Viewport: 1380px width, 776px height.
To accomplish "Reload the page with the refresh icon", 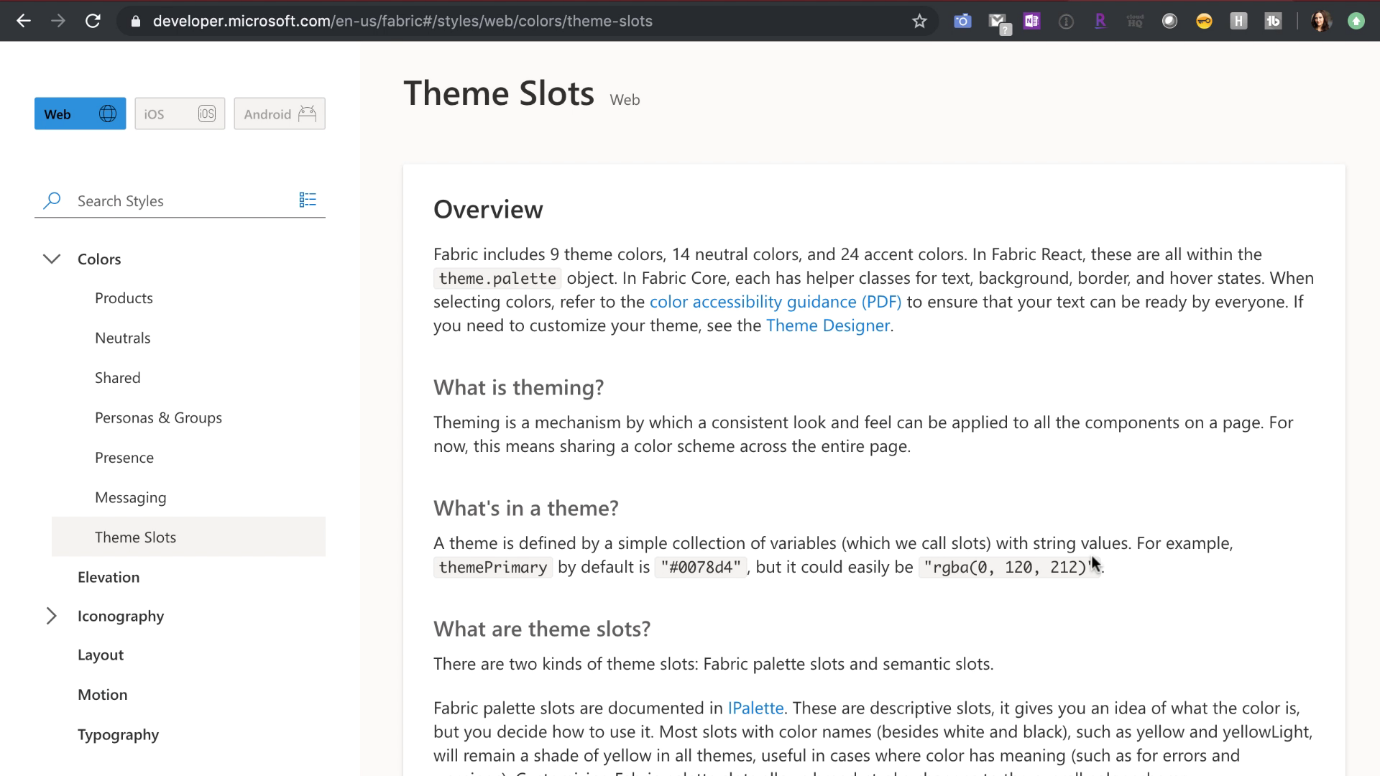I will pyautogui.click(x=93, y=20).
